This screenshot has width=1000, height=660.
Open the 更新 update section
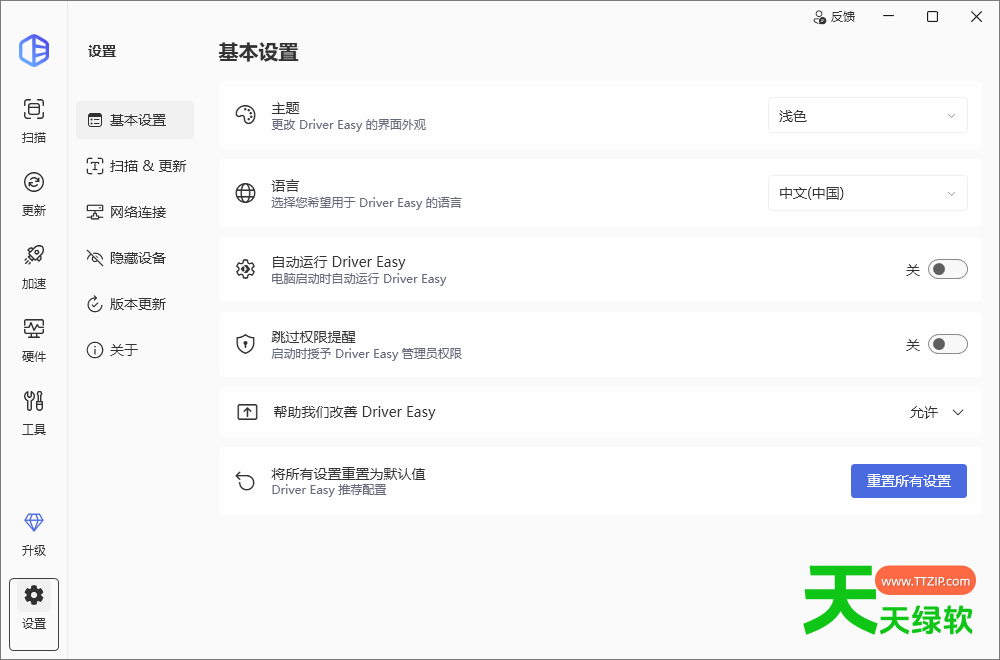[34, 194]
